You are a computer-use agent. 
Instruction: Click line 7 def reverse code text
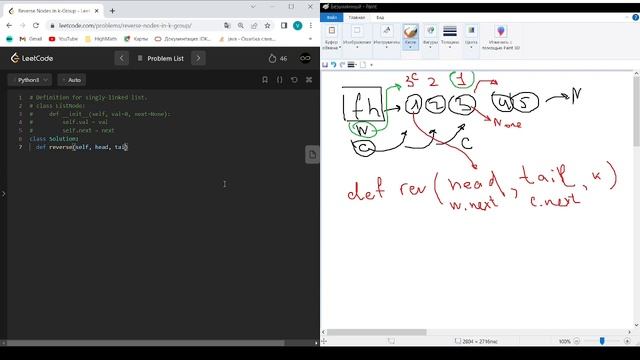click(x=82, y=147)
